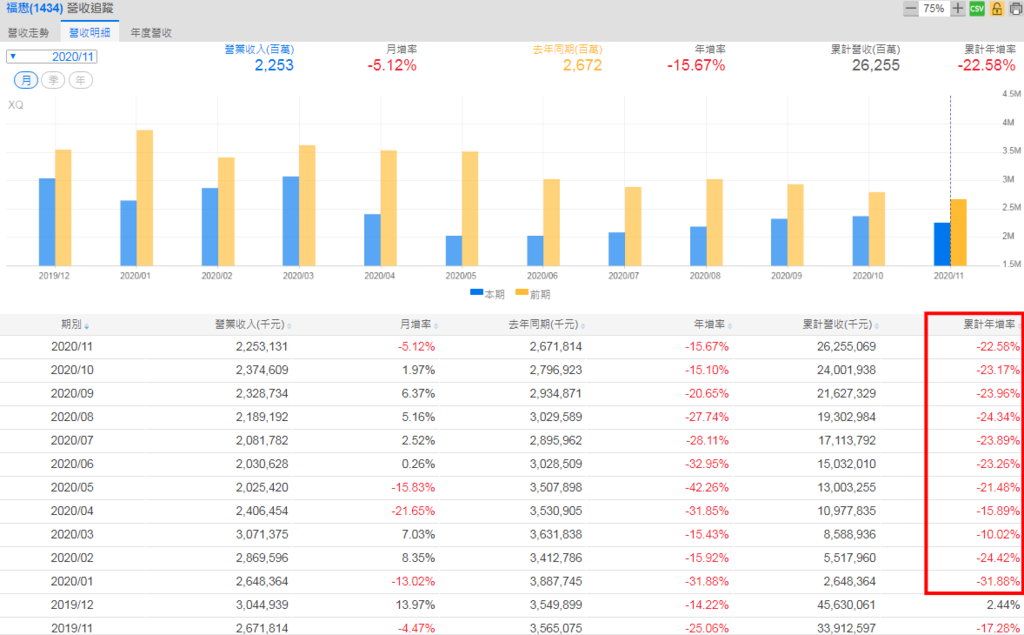
Task: Sort by 月增率 column header
Action: point(417,325)
